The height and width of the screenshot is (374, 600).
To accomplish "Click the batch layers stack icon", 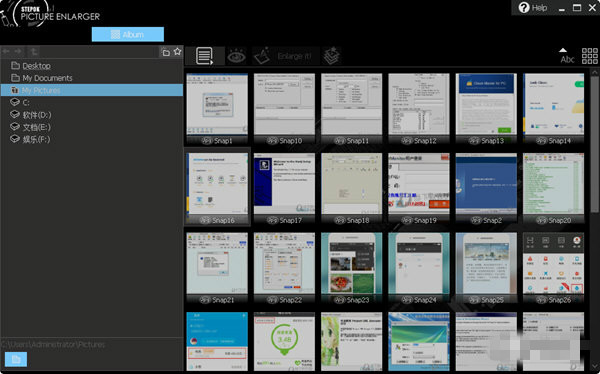I will click(x=331, y=56).
